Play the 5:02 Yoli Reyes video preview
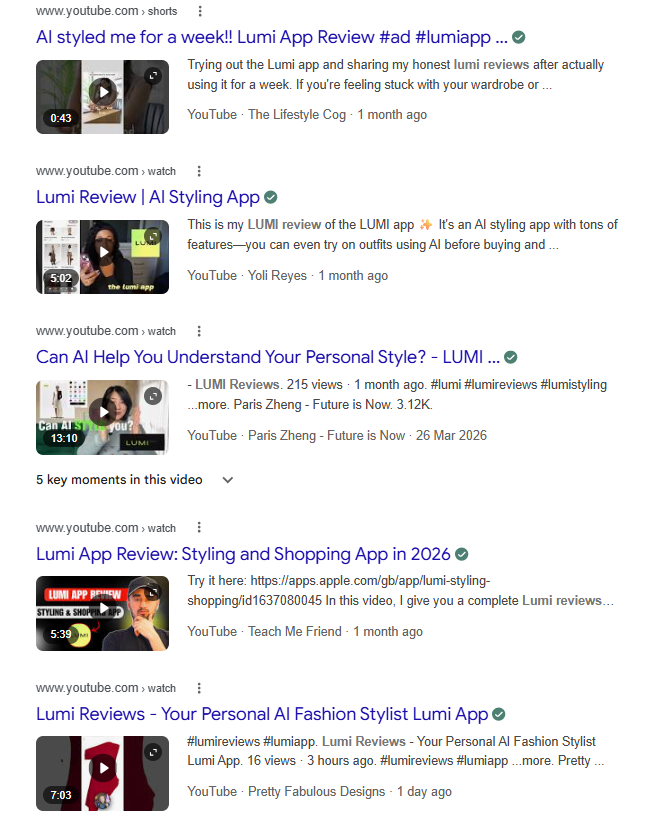667x827 pixels. (x=103, y=252)
